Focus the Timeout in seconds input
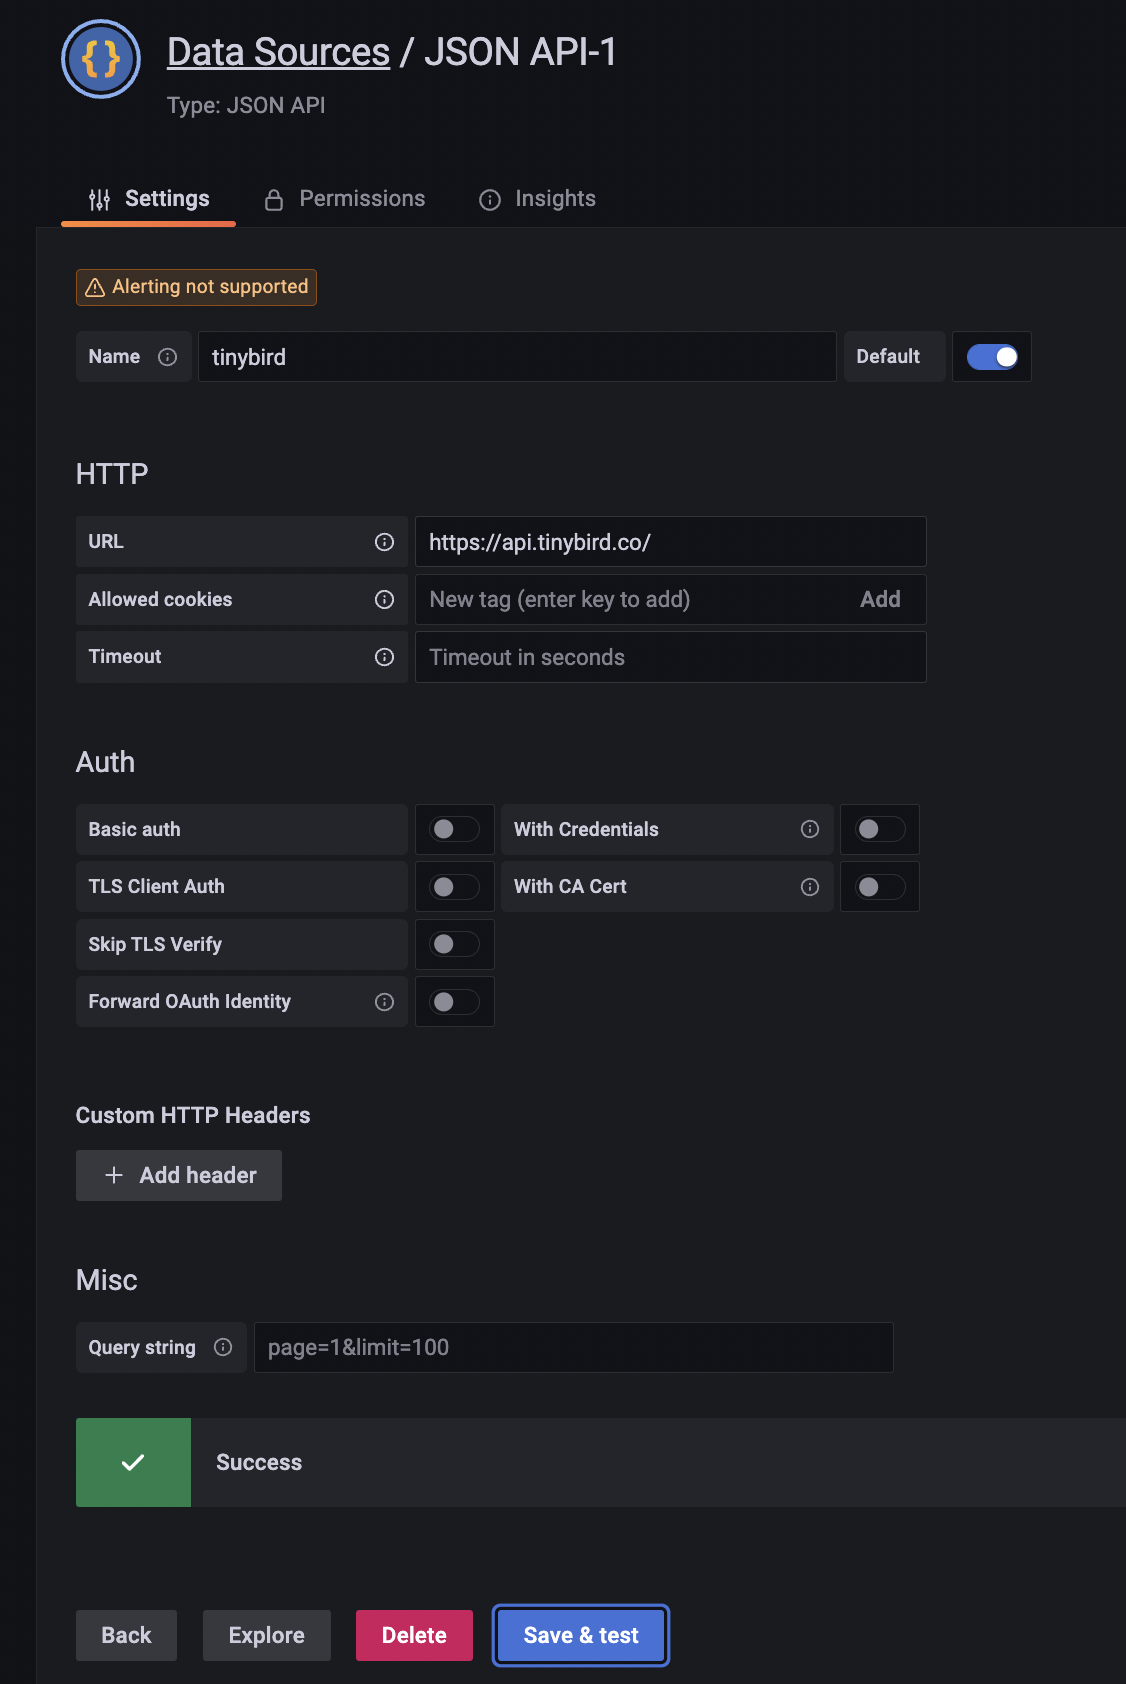The width and height of the screenshot is (1126, 1684). 671,657
